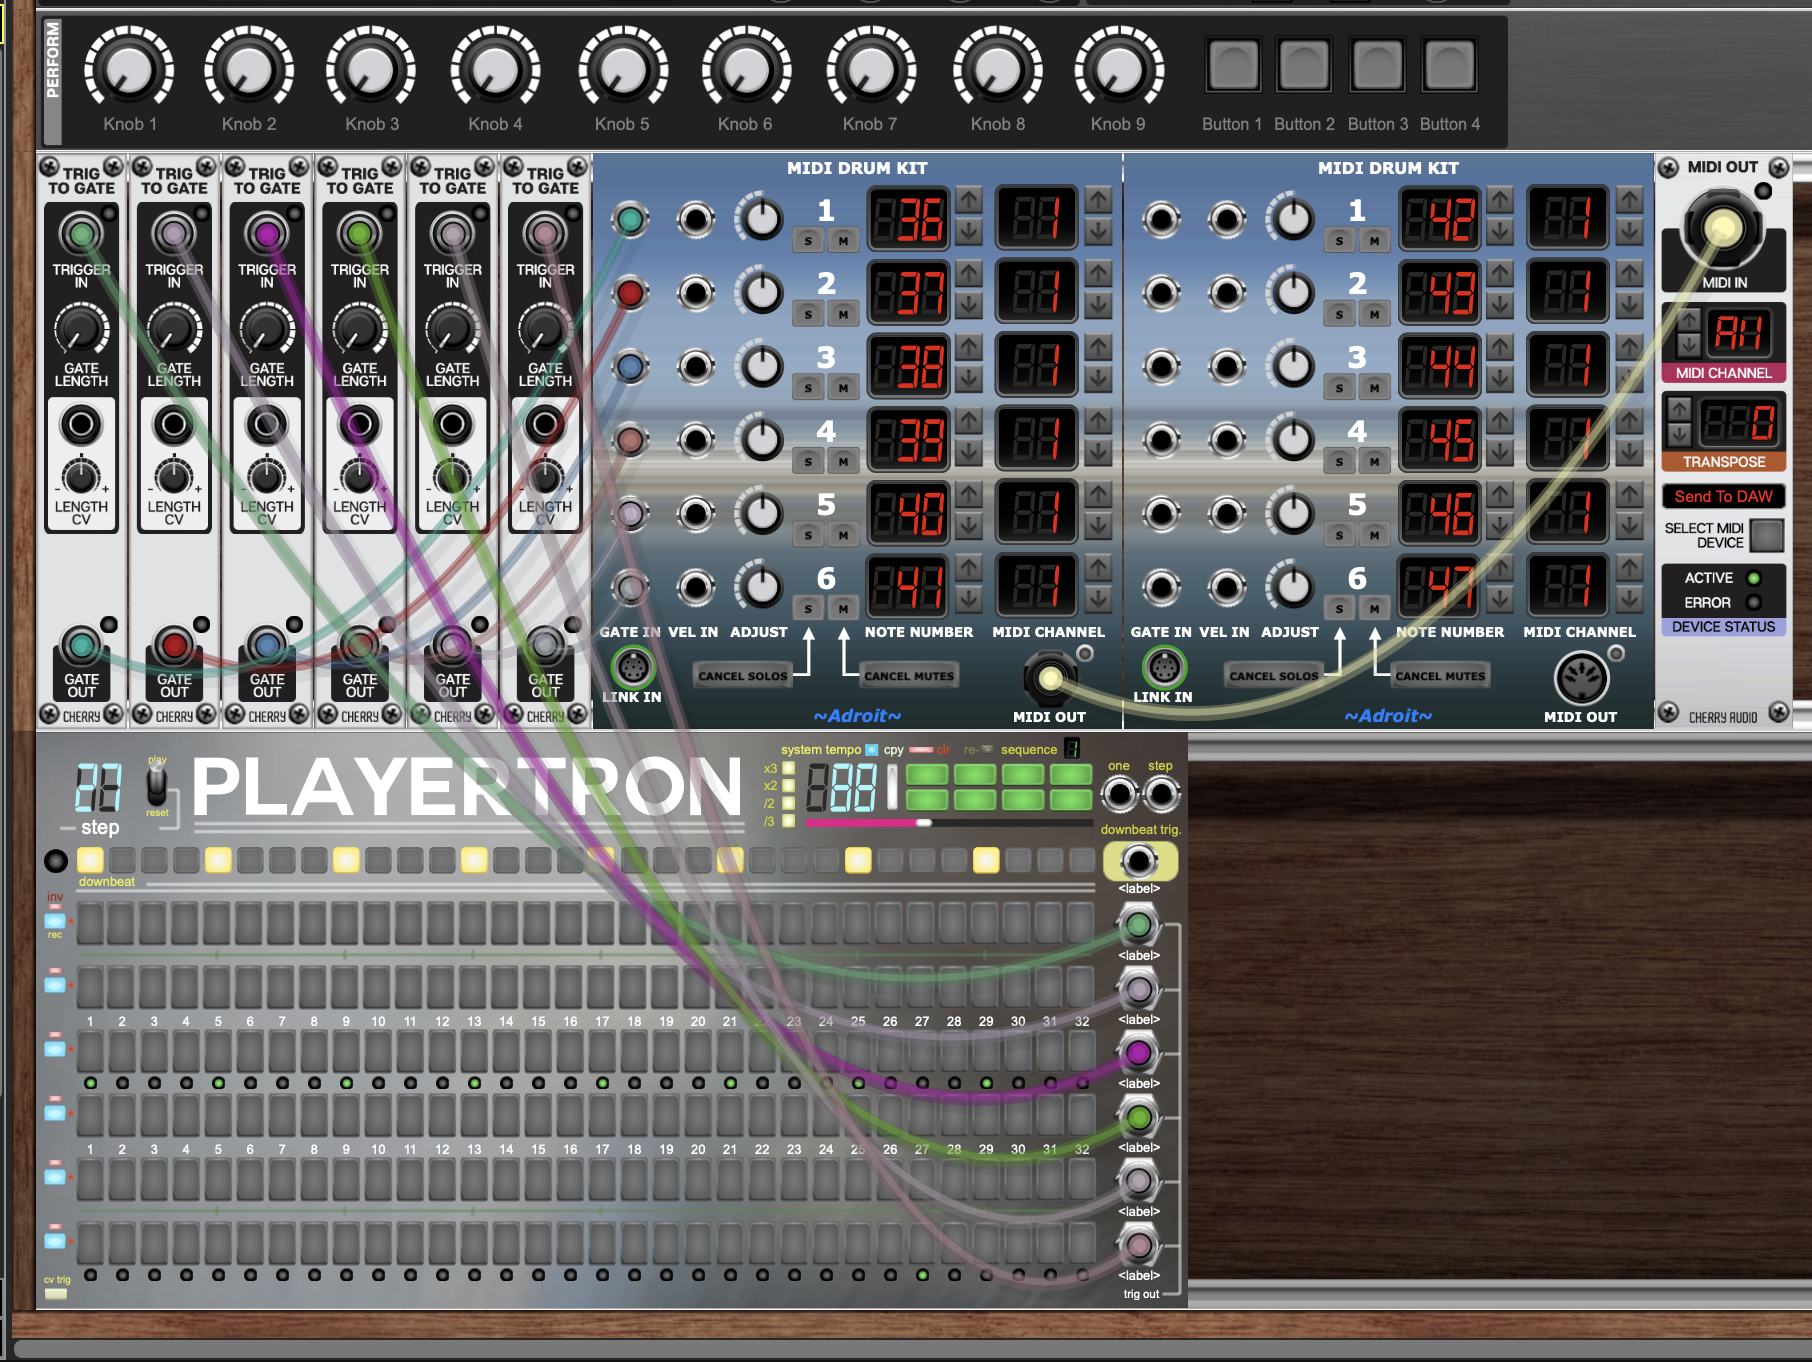Click LINK IN jack on left Drum Kit

632,666
